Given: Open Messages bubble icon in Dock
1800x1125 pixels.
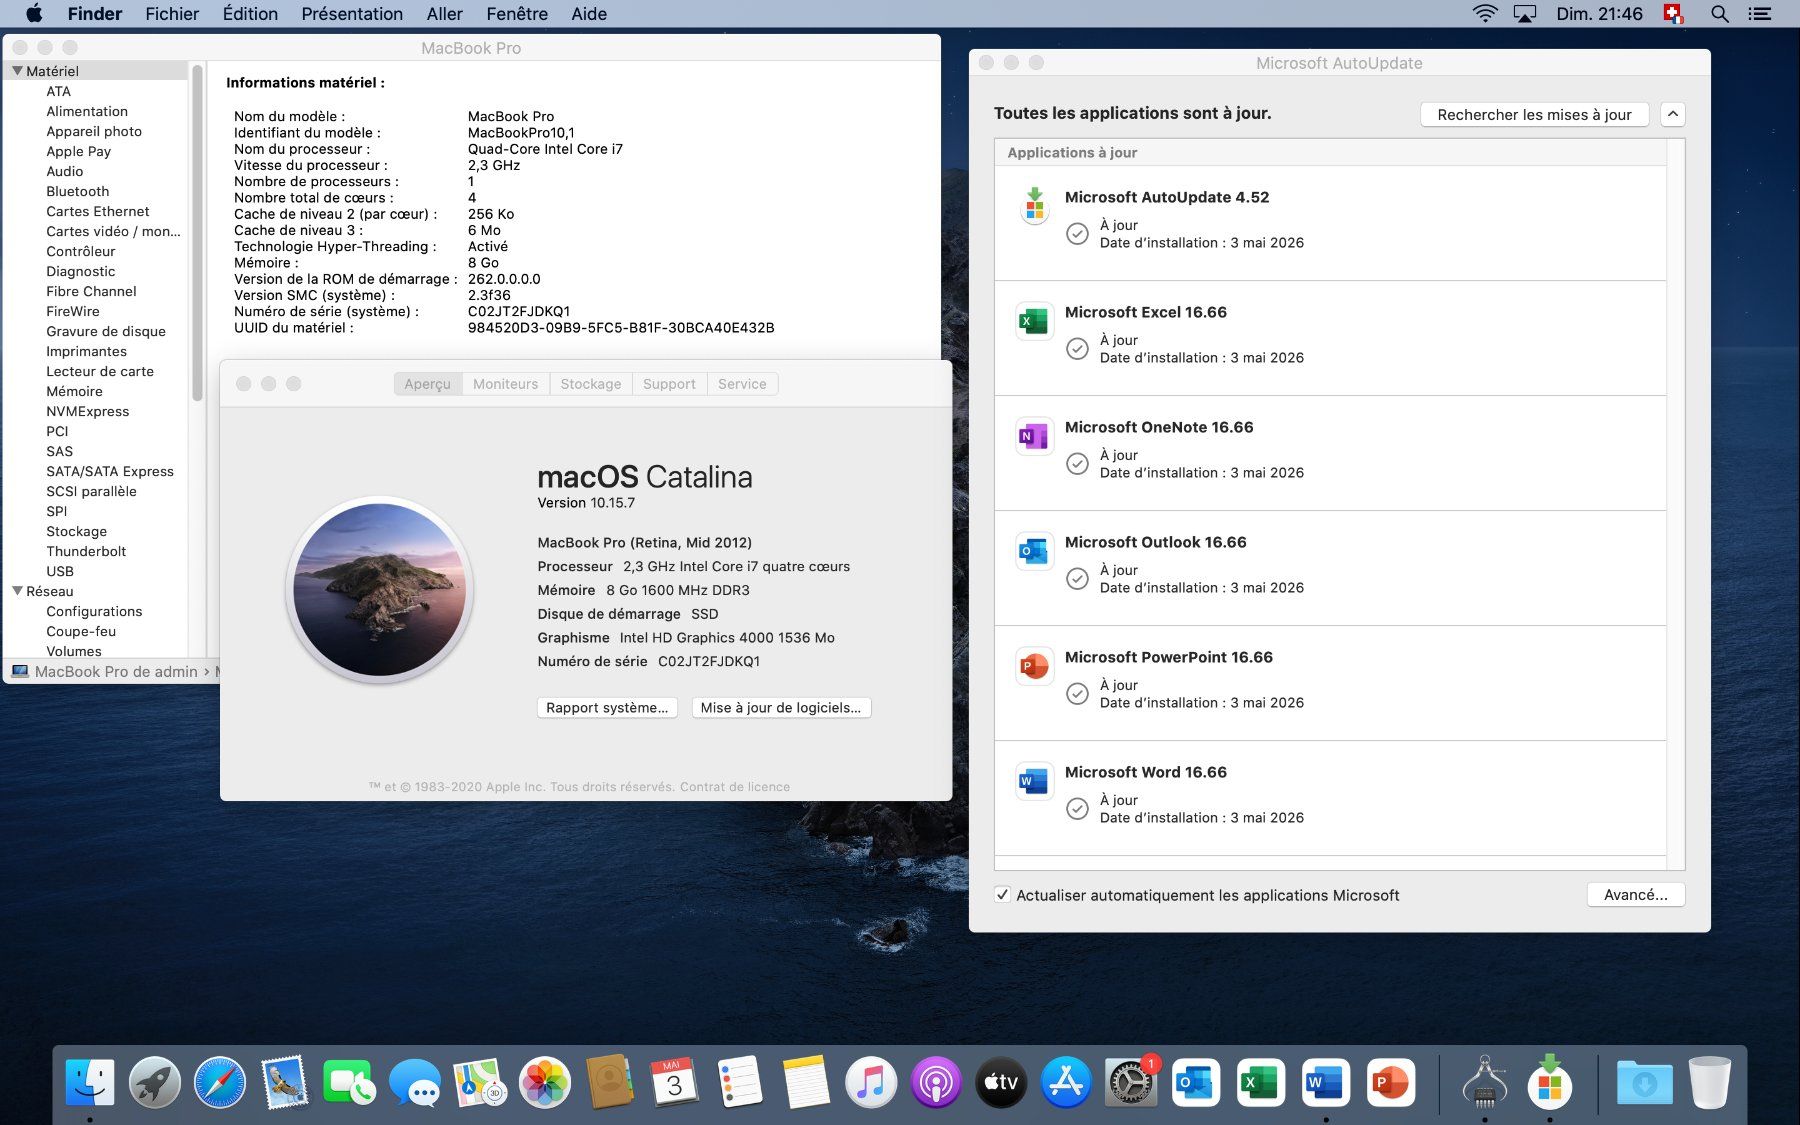Looking at the screenshot, I should pyautogui.click(x=414, y=1082).
